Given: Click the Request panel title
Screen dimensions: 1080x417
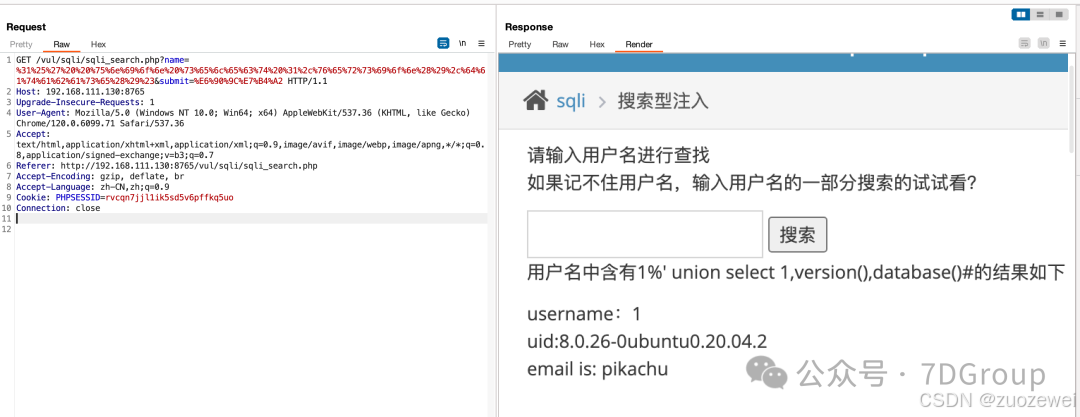Looking at the screenshot, I should 26,27.
